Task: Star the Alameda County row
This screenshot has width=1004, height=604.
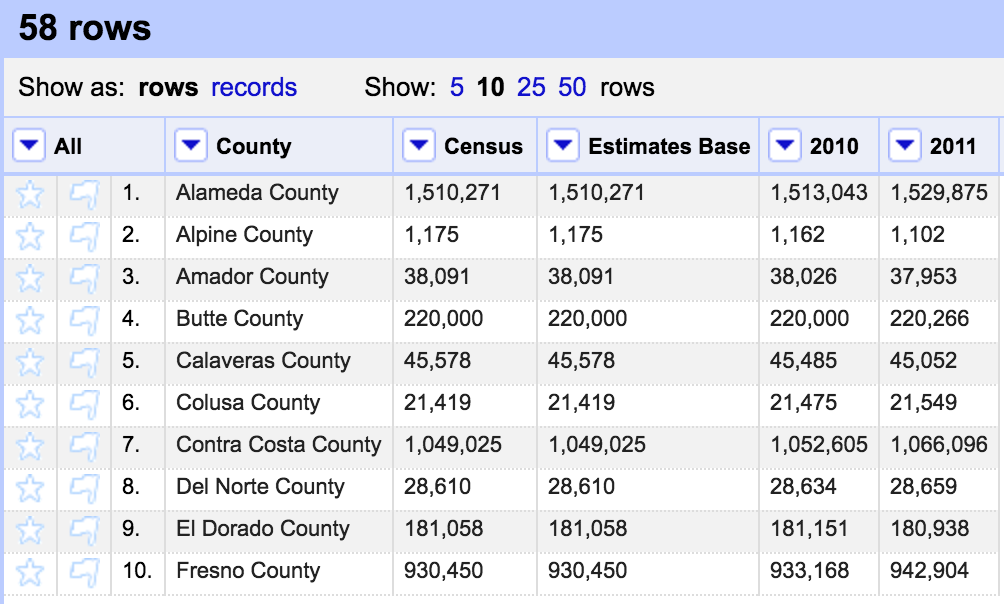Action: coord(31,194)
